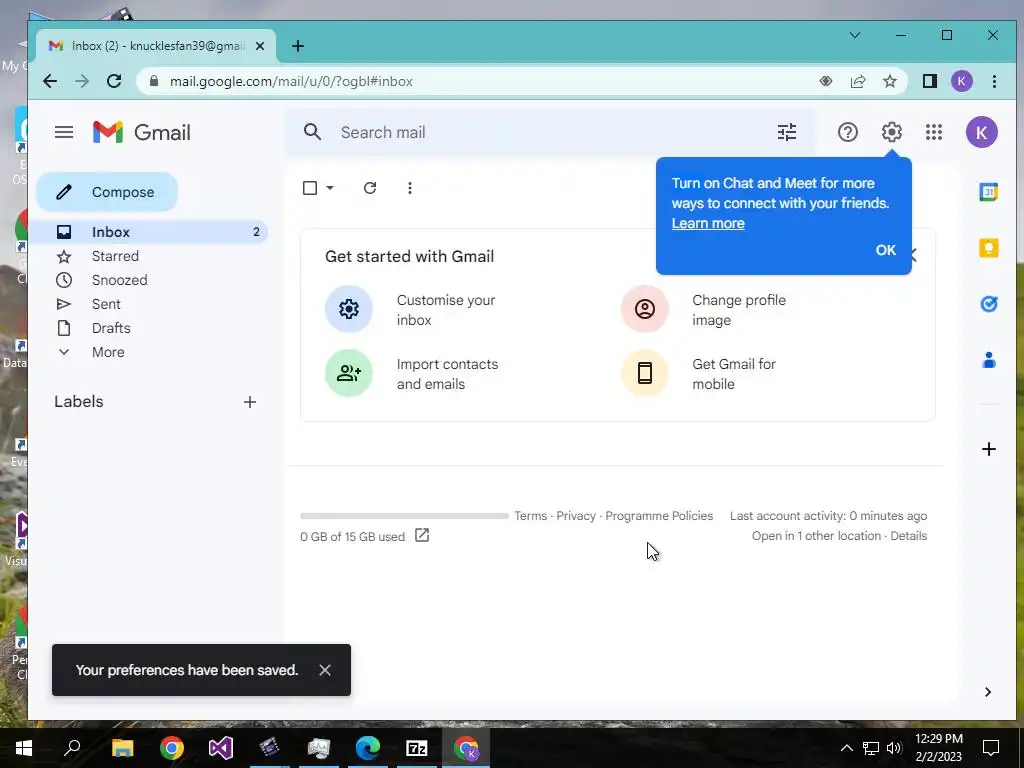
Task: Show search options filter icon
Action: [x=786, y=133]
